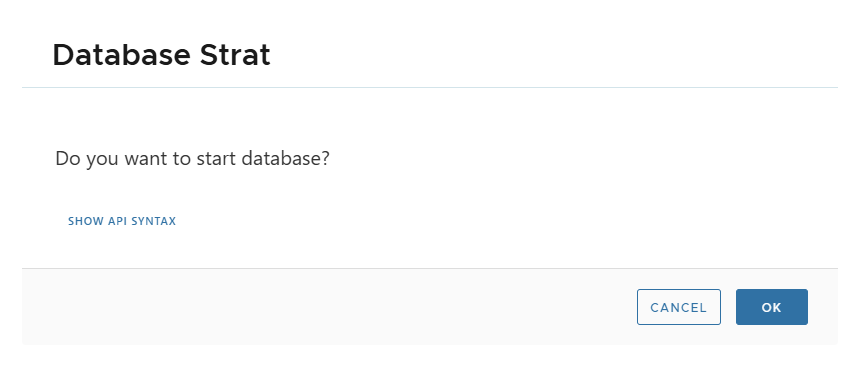Dismiss the dialog using CANCEL

click(x=678, y=307)
